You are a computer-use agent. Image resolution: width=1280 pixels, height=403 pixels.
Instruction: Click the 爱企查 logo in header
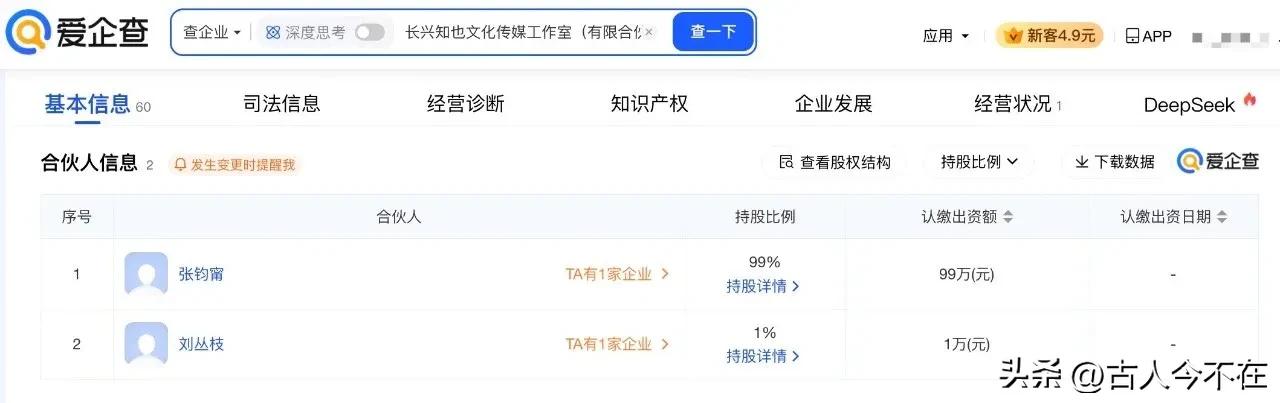(78, 33)
